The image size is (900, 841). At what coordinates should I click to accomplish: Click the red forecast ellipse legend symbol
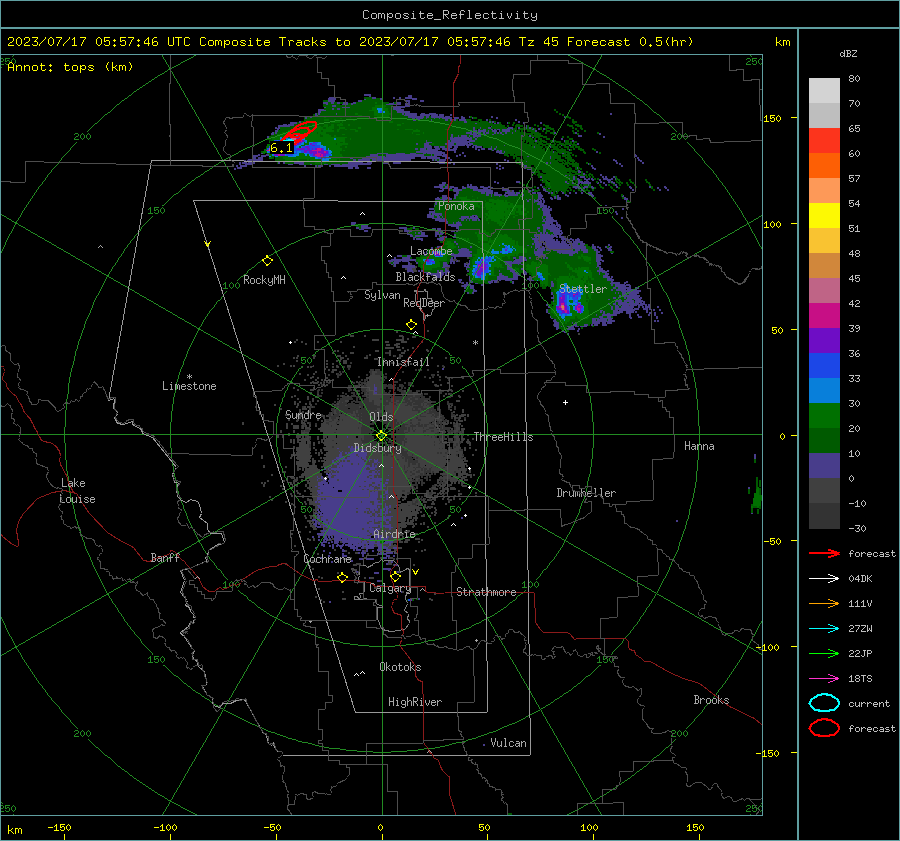coord(824,728)
